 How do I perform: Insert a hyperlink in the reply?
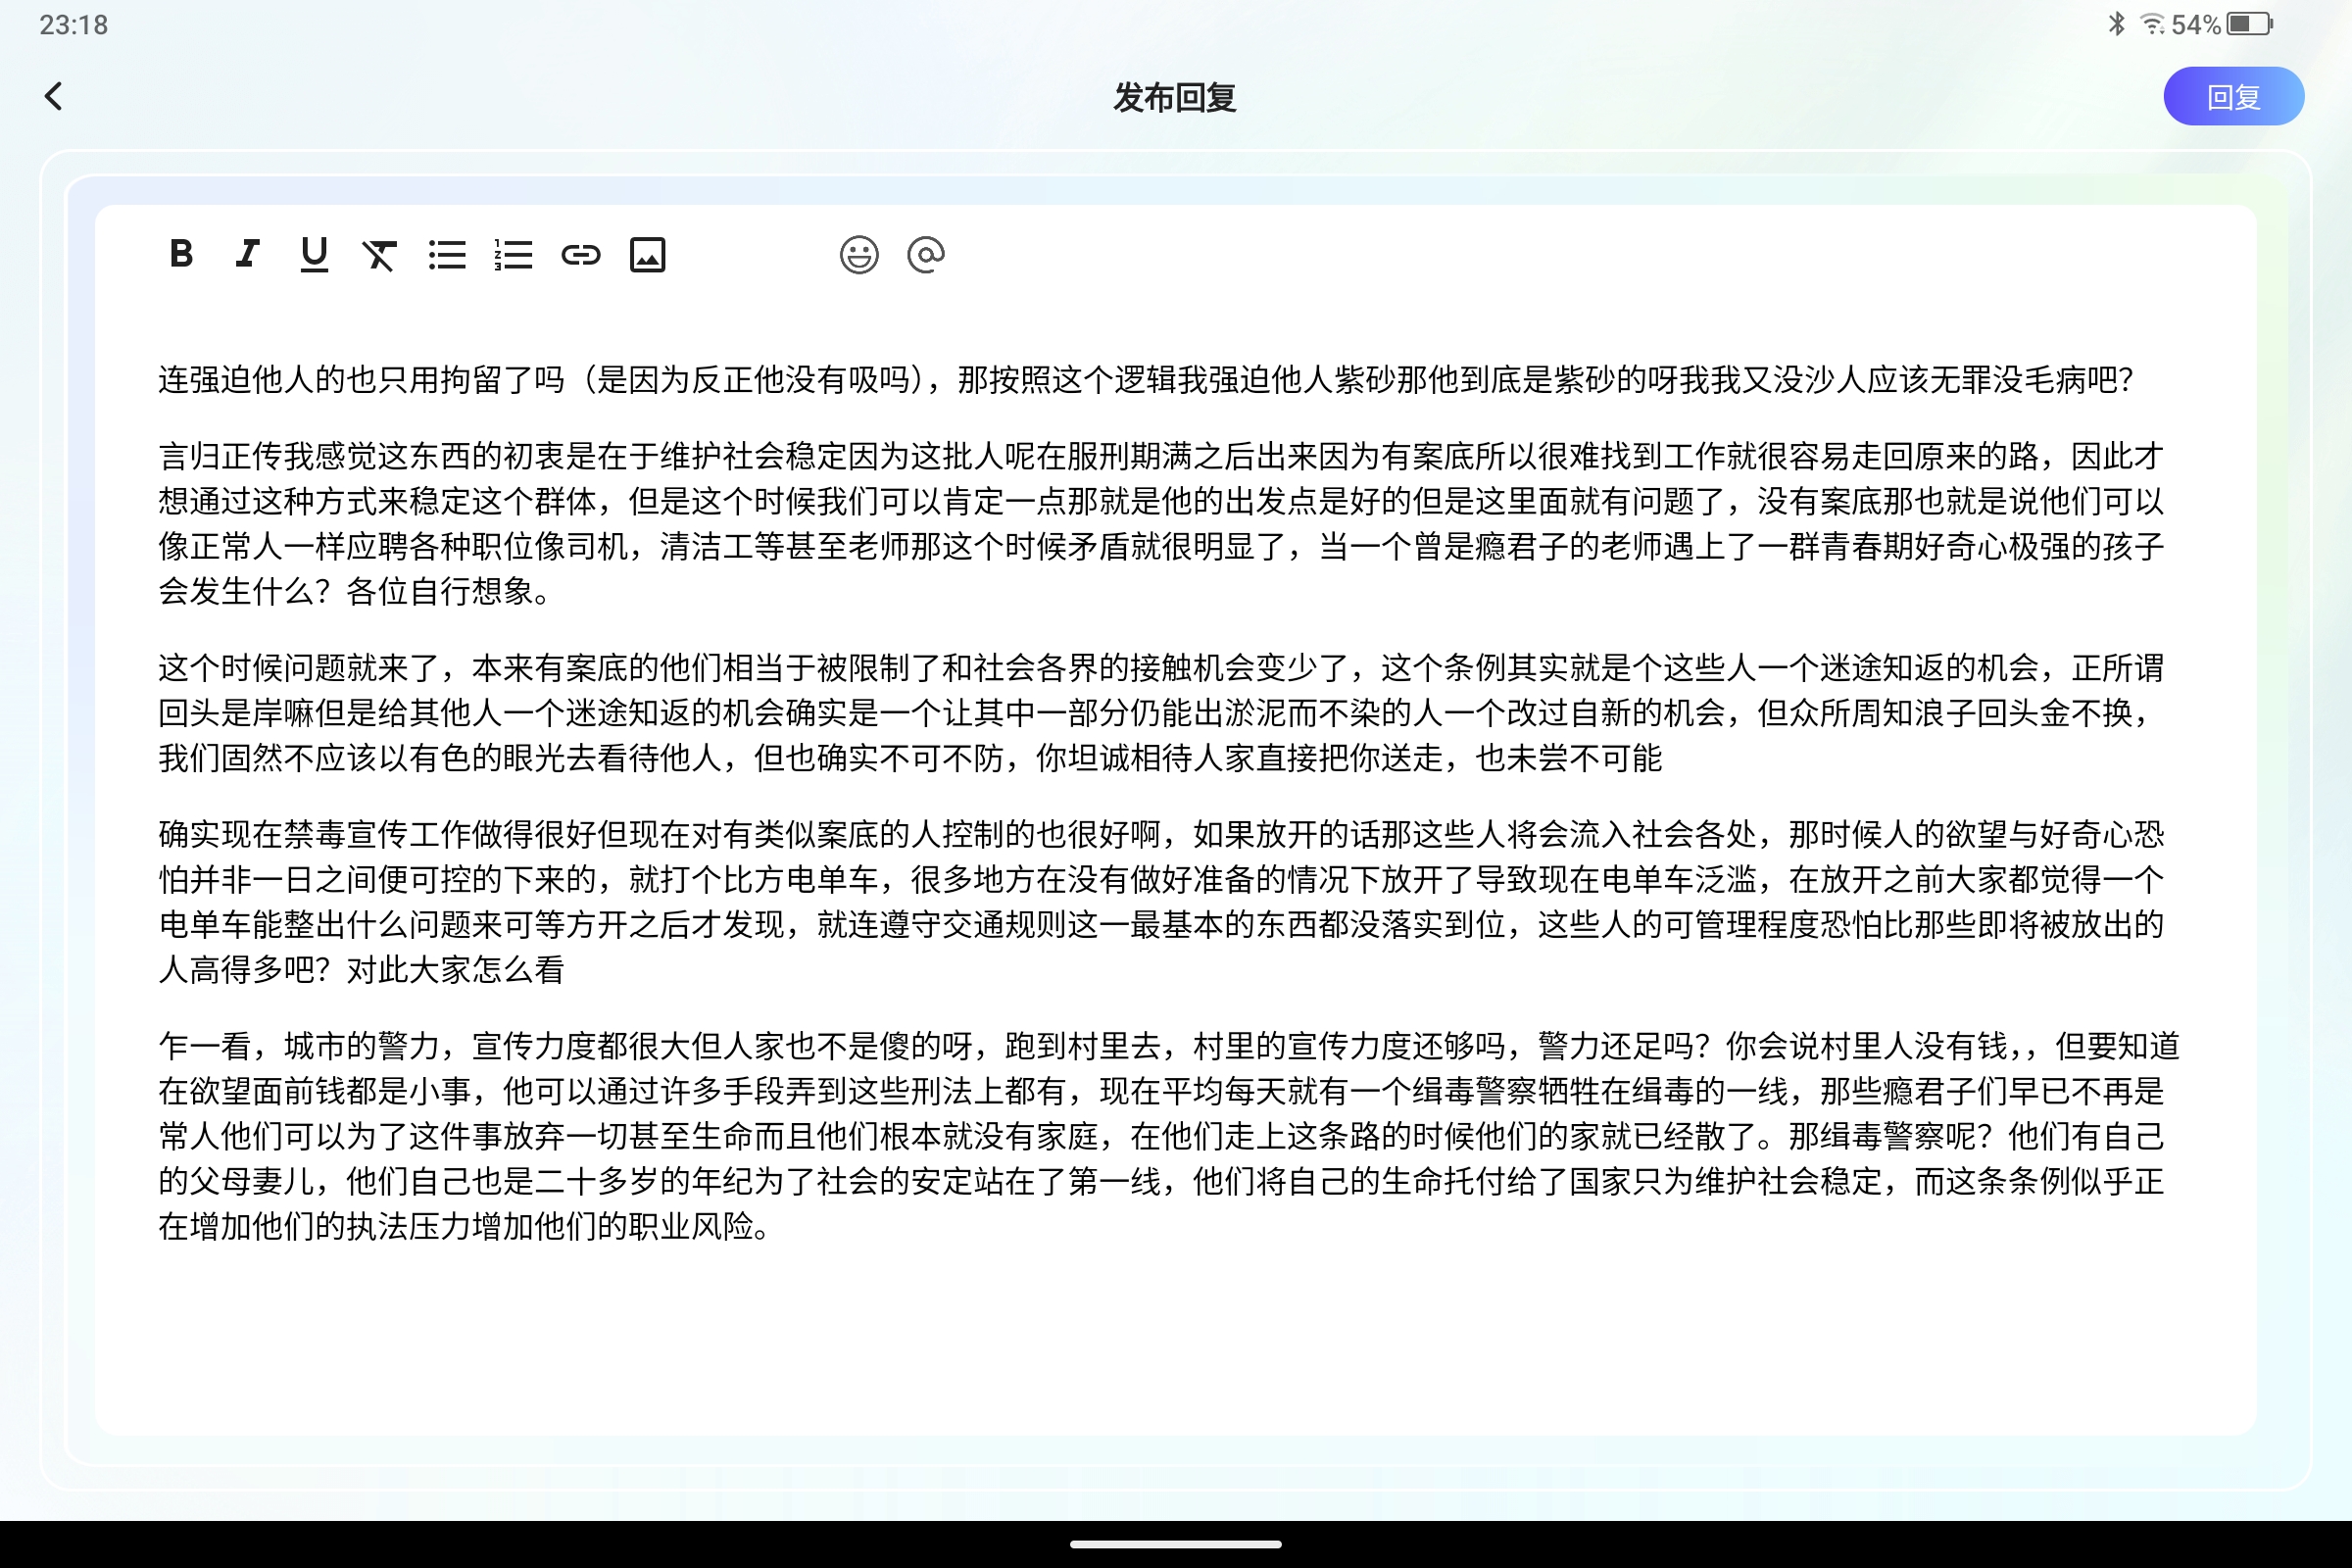[x=581, y=255]
